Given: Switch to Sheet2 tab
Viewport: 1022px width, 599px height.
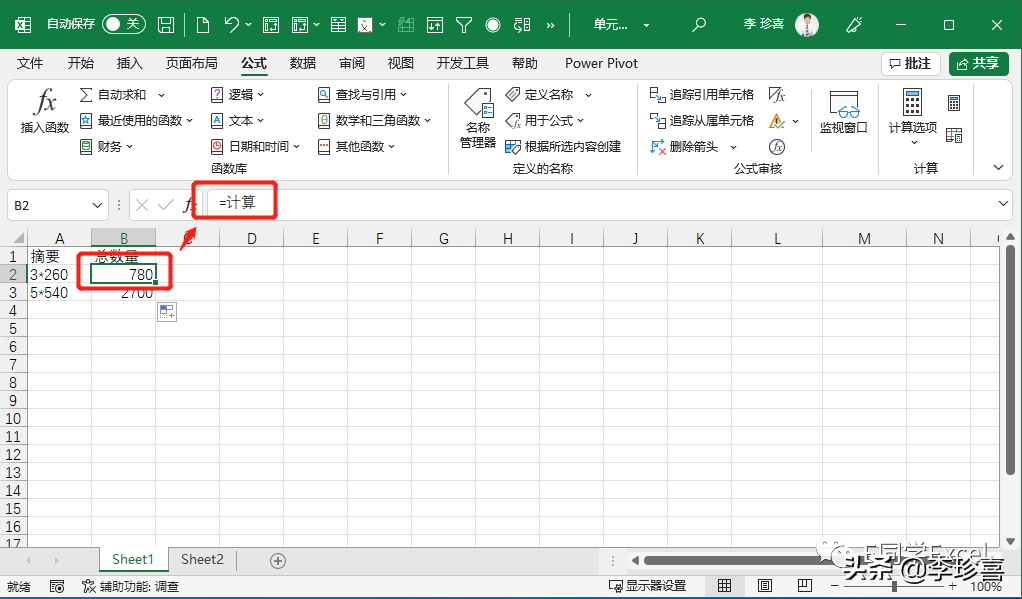Looking at the screenshot, I should coord(202,560).
